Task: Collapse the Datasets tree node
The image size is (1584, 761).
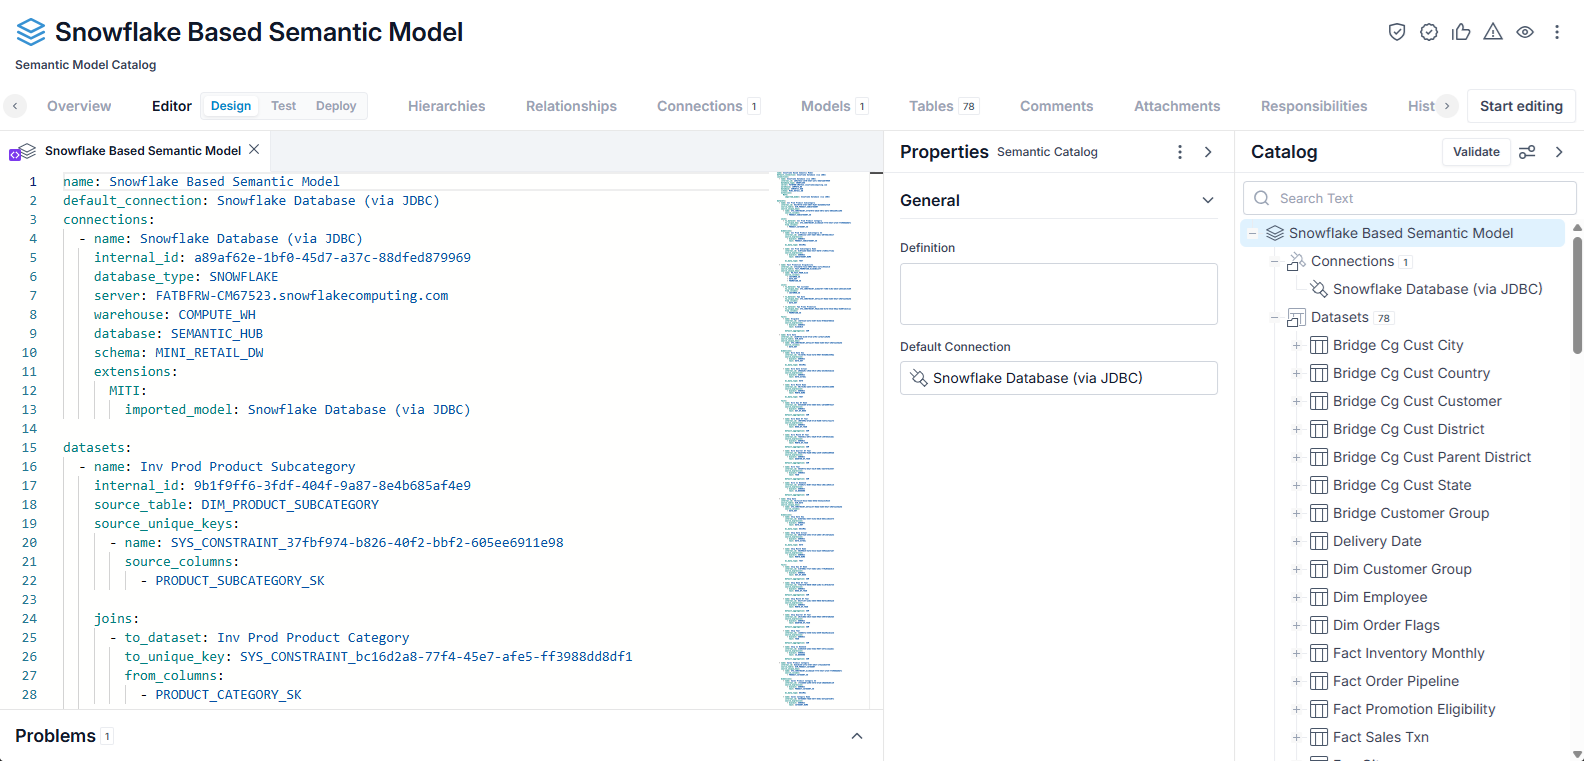Action: coord(1274,317)
